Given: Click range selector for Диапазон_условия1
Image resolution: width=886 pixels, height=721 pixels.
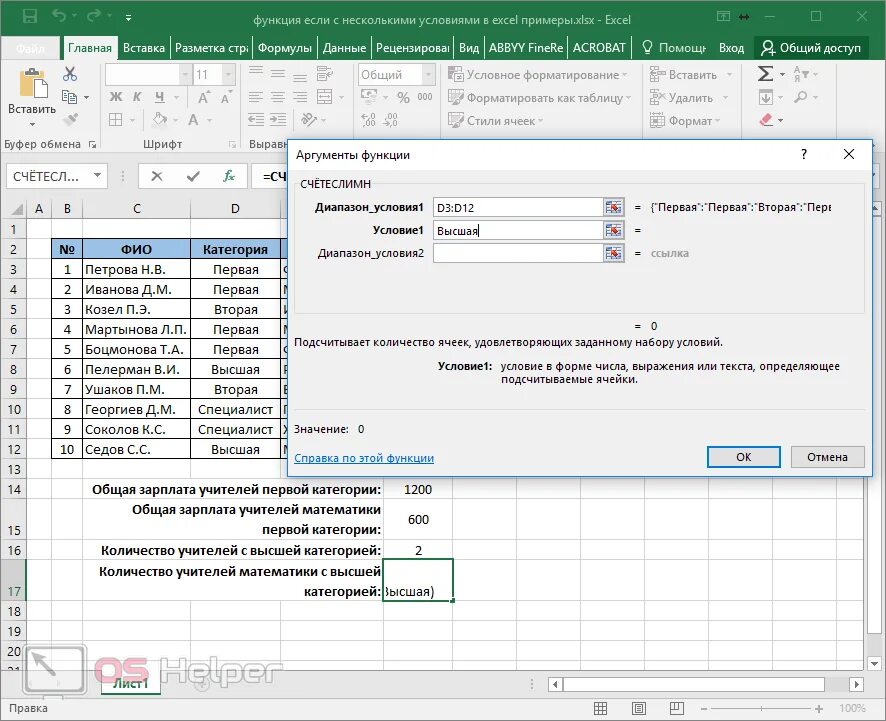Looking at the screenshot, I should tap(613, 207).
